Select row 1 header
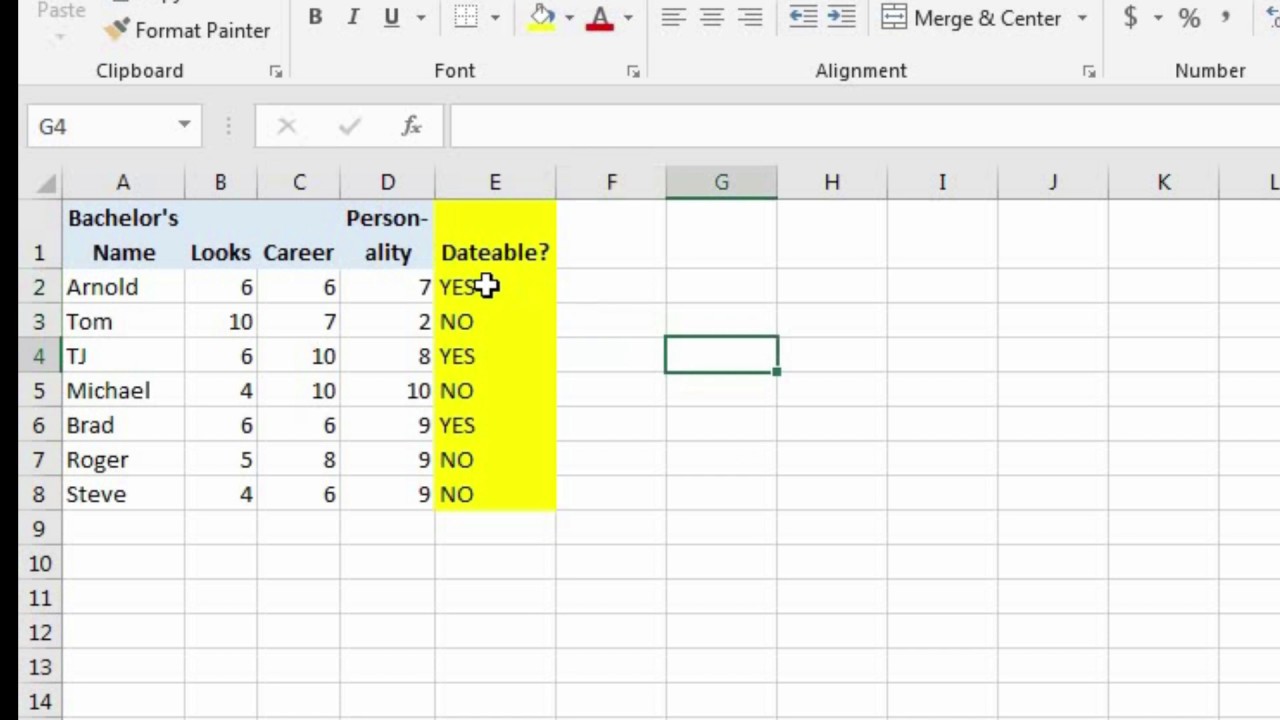 pyautogui.click(x=40, y=235)
